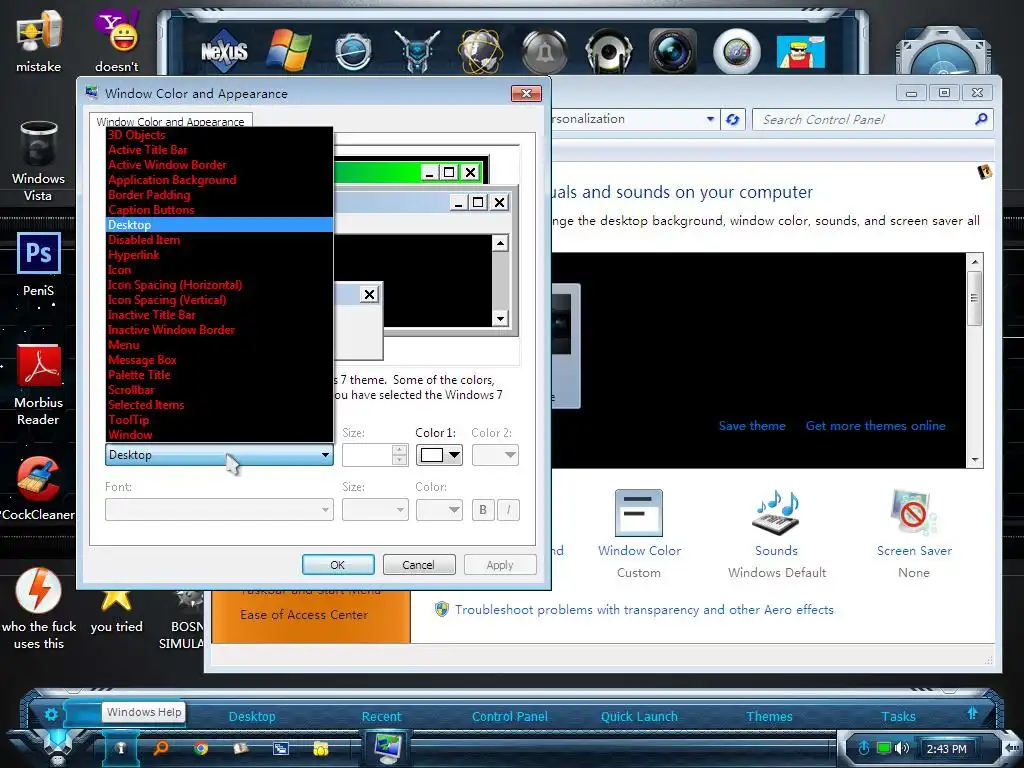1024x768 pixels.
Task: Pick 'Message Box' in the item list
Action: (x=219, y=360)
